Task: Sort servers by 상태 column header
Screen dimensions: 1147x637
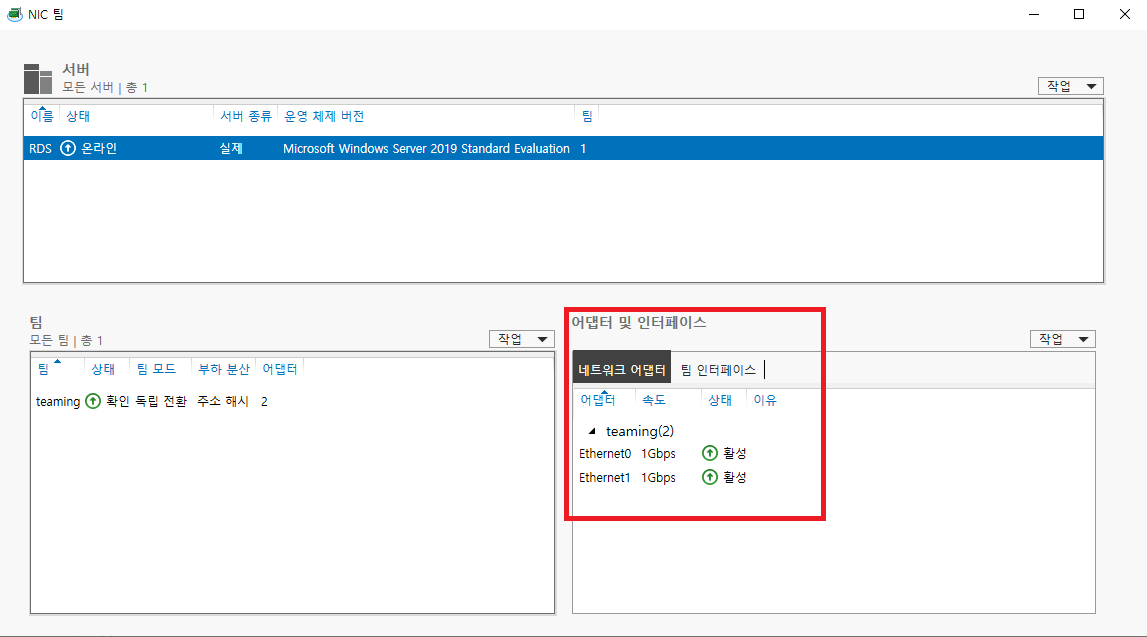Action: (x=78, y=116)
